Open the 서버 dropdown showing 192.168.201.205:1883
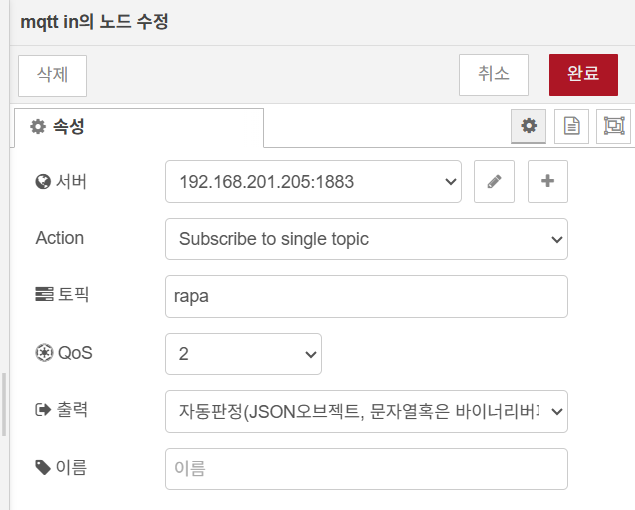 point(313,182)
